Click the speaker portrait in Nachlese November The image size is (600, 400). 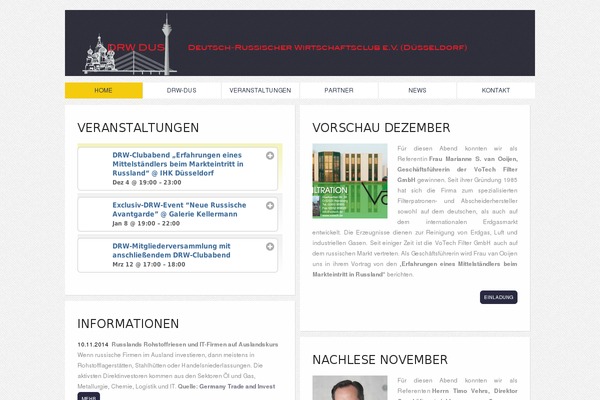(x=350, y=388)
